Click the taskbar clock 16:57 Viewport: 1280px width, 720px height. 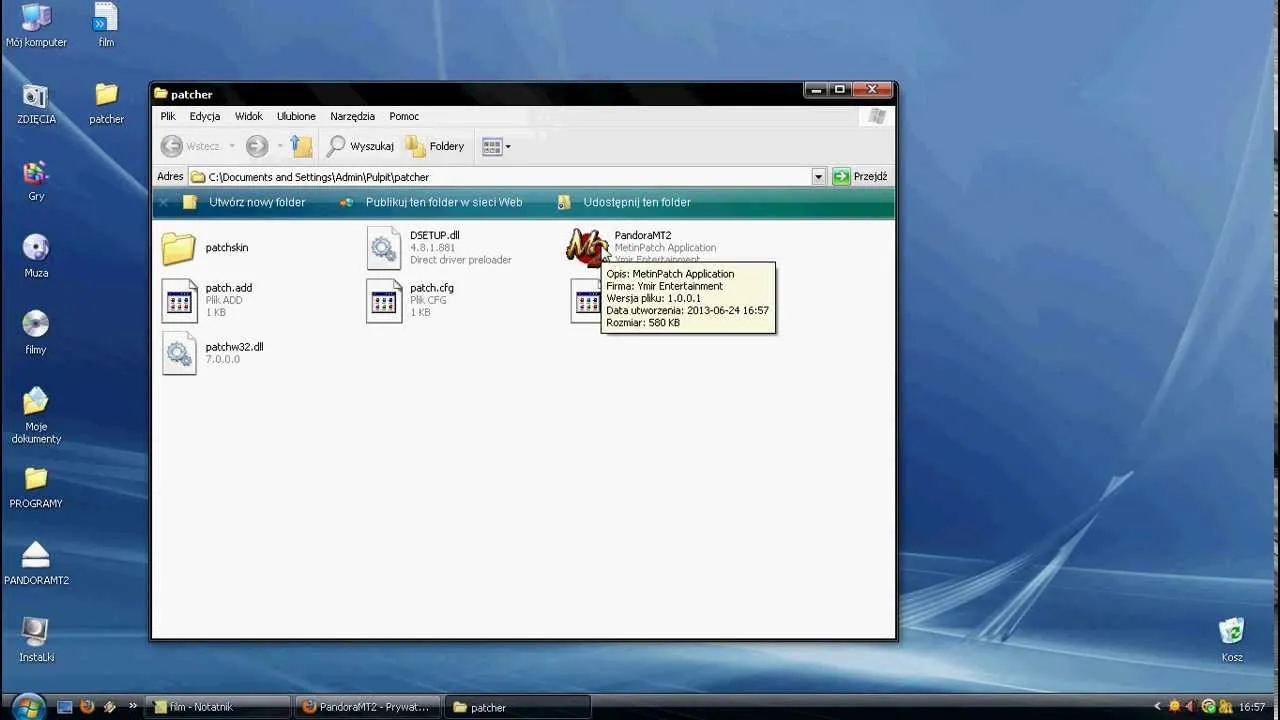pyautogui.click(x=1252, y=707)
